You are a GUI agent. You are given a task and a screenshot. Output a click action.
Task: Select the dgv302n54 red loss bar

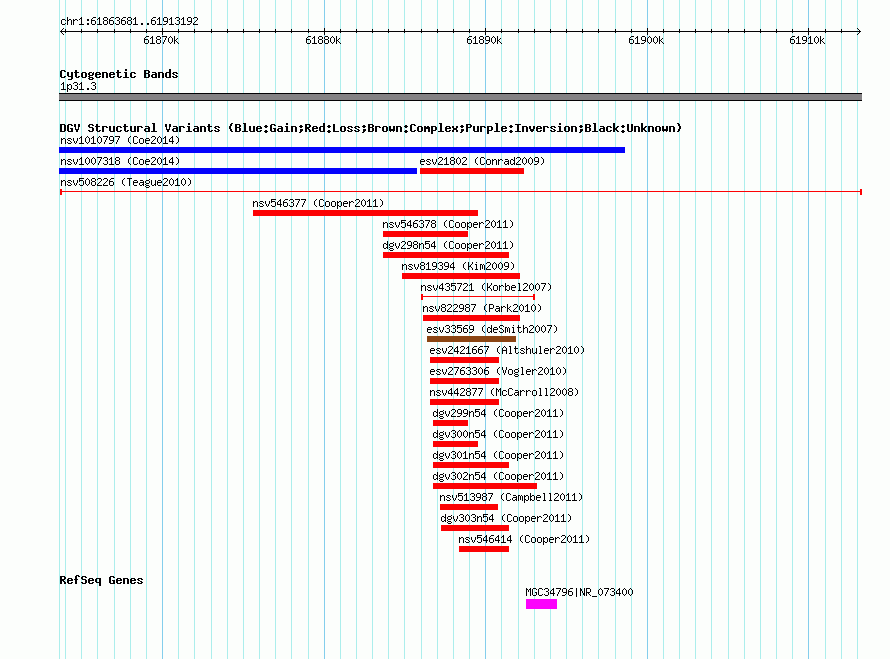(x=485, y=486)
